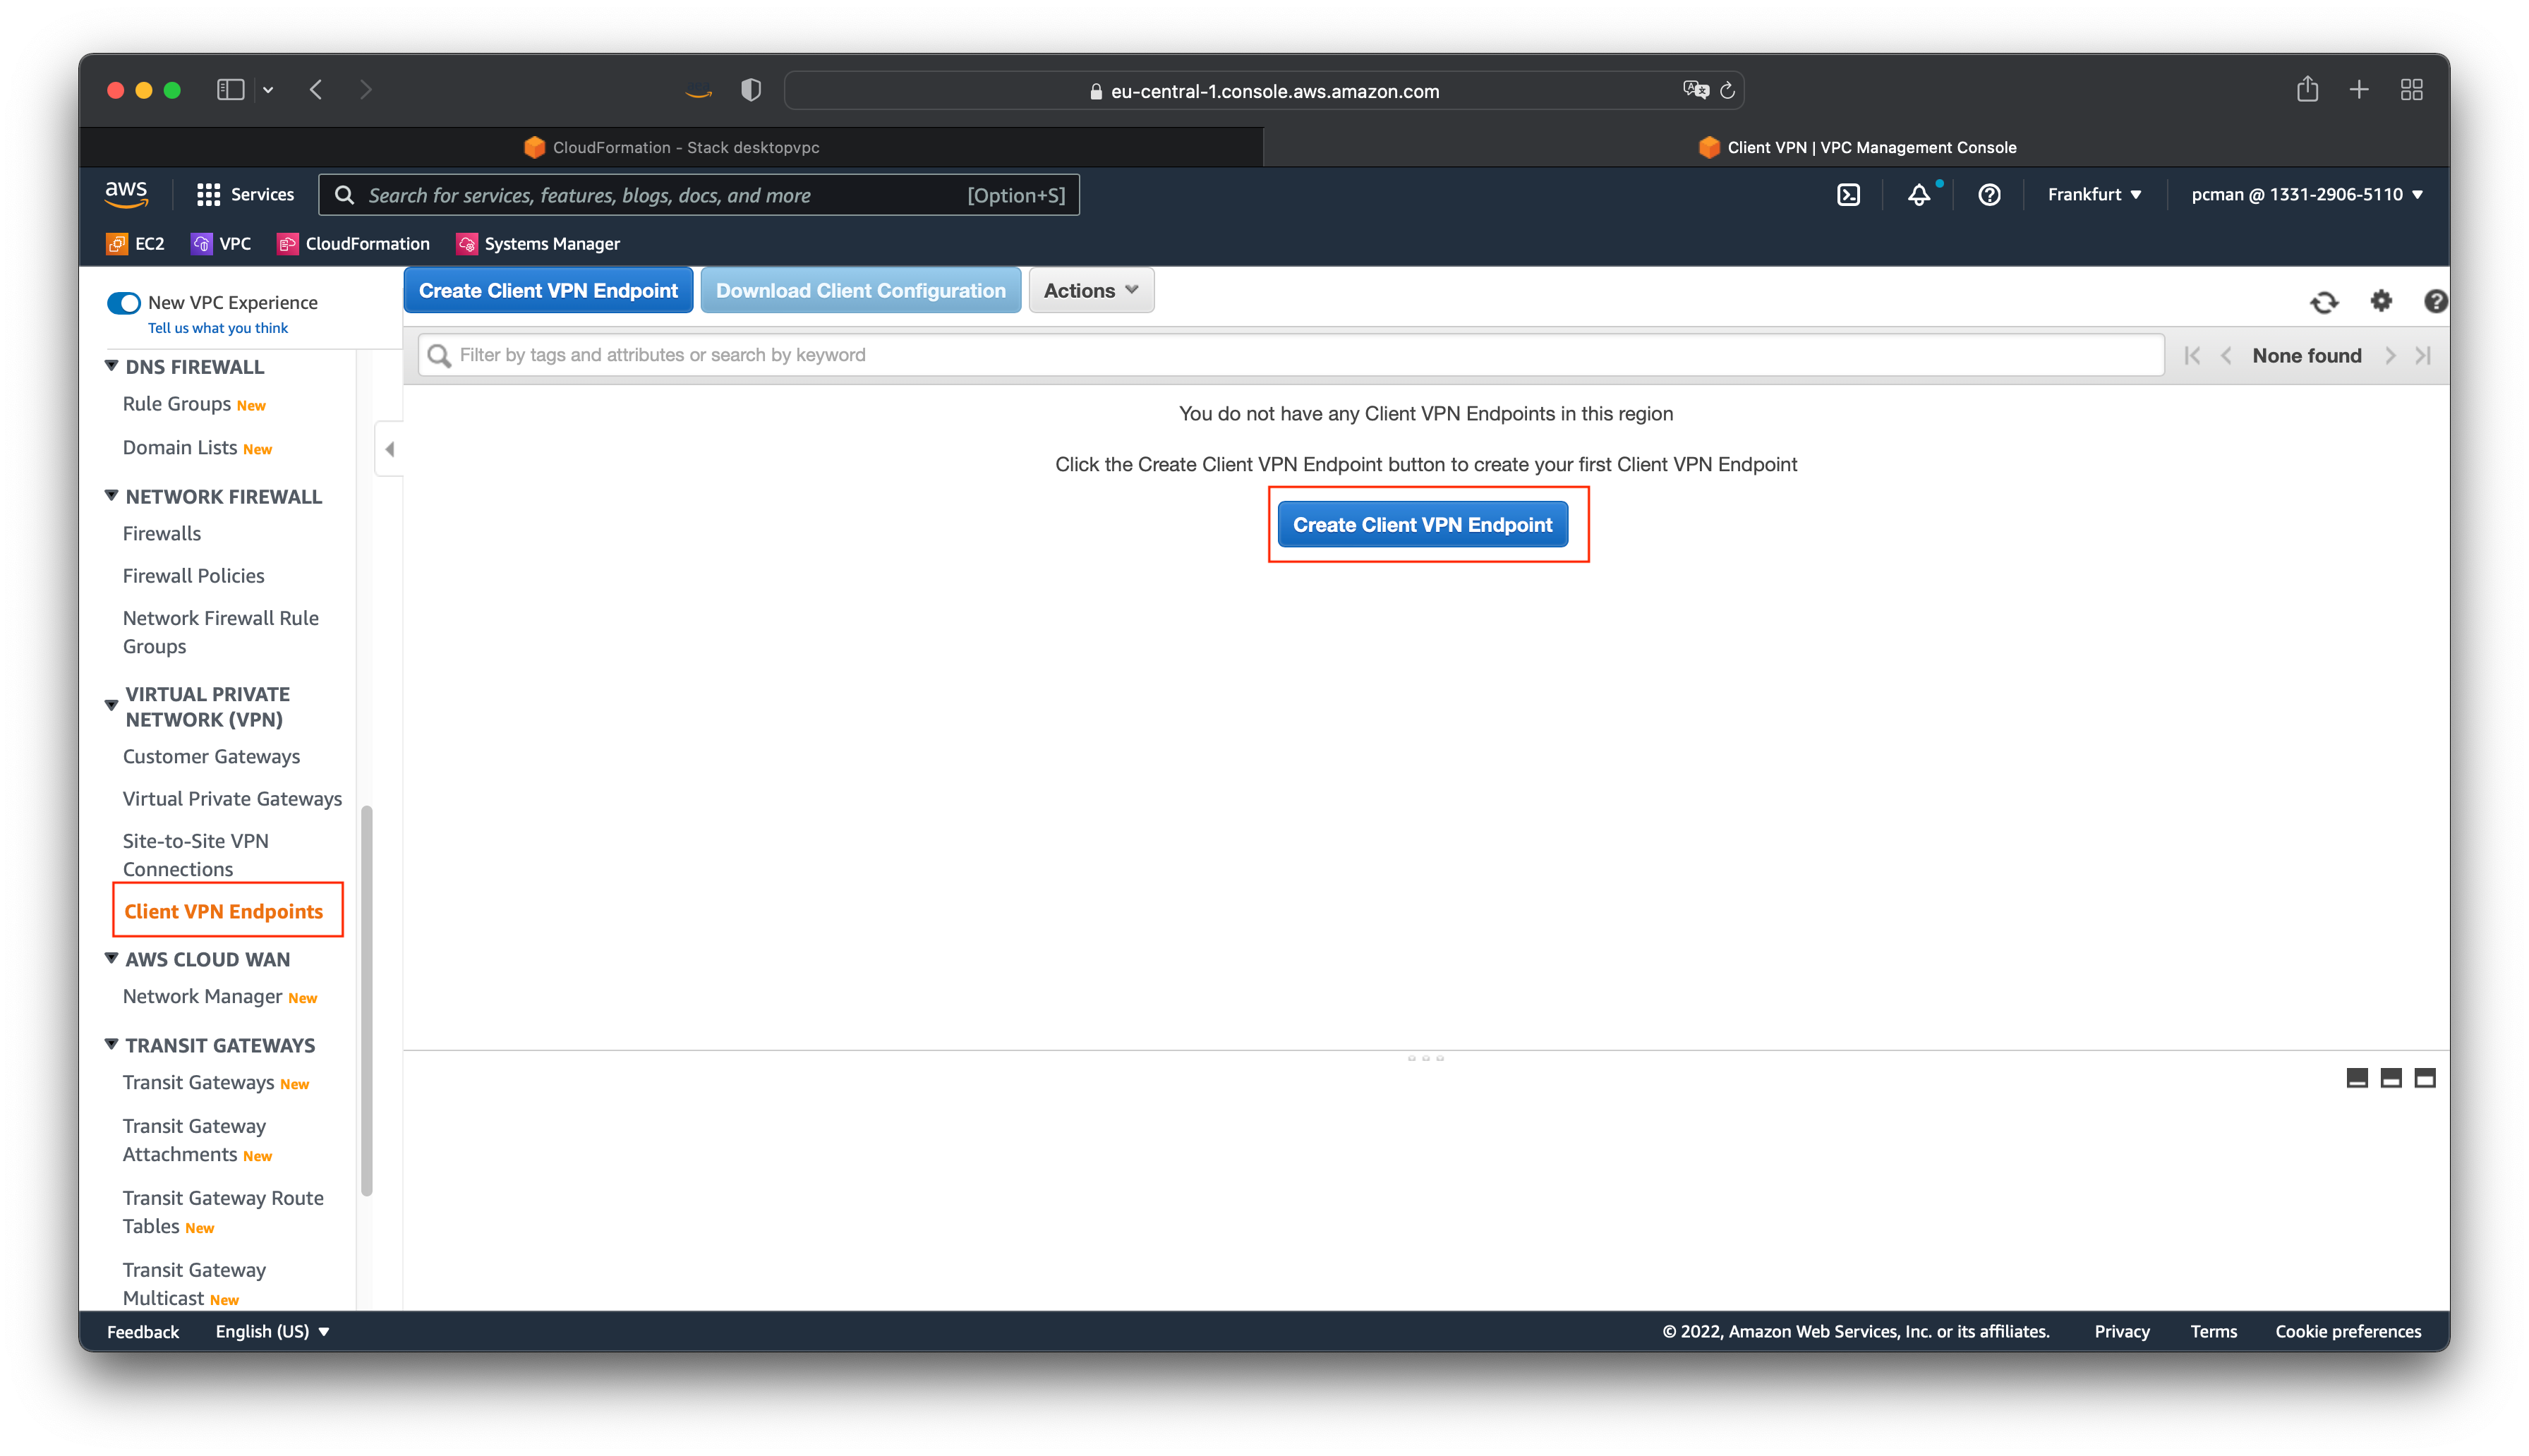Open the VPC favorite shortcut
Screen dimensions: 2529x1456
(x=221, y=244)
